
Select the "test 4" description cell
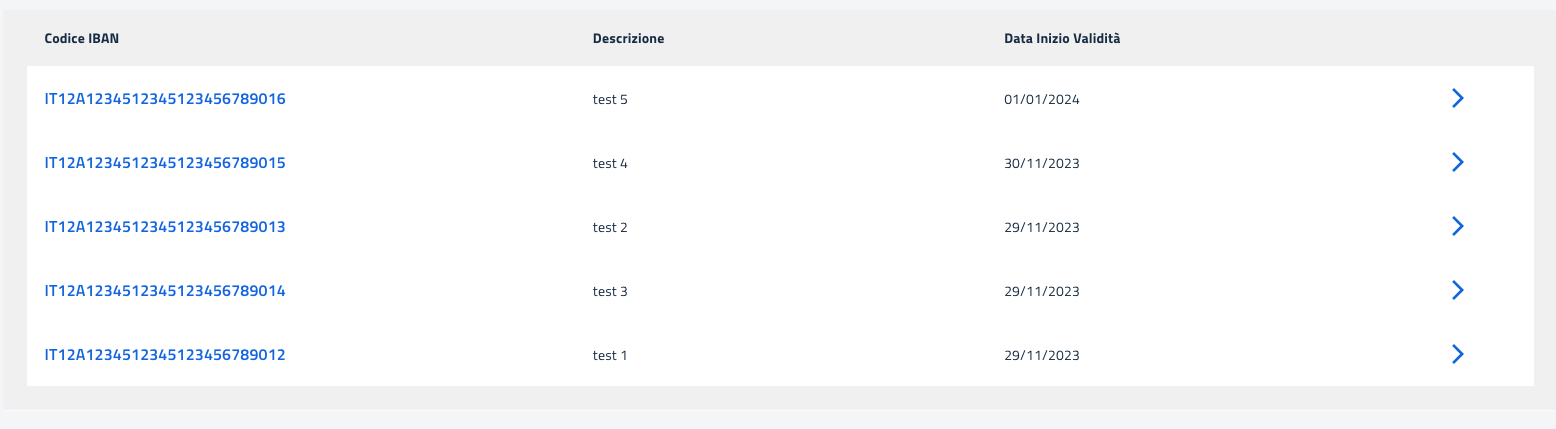click(610, 163)
